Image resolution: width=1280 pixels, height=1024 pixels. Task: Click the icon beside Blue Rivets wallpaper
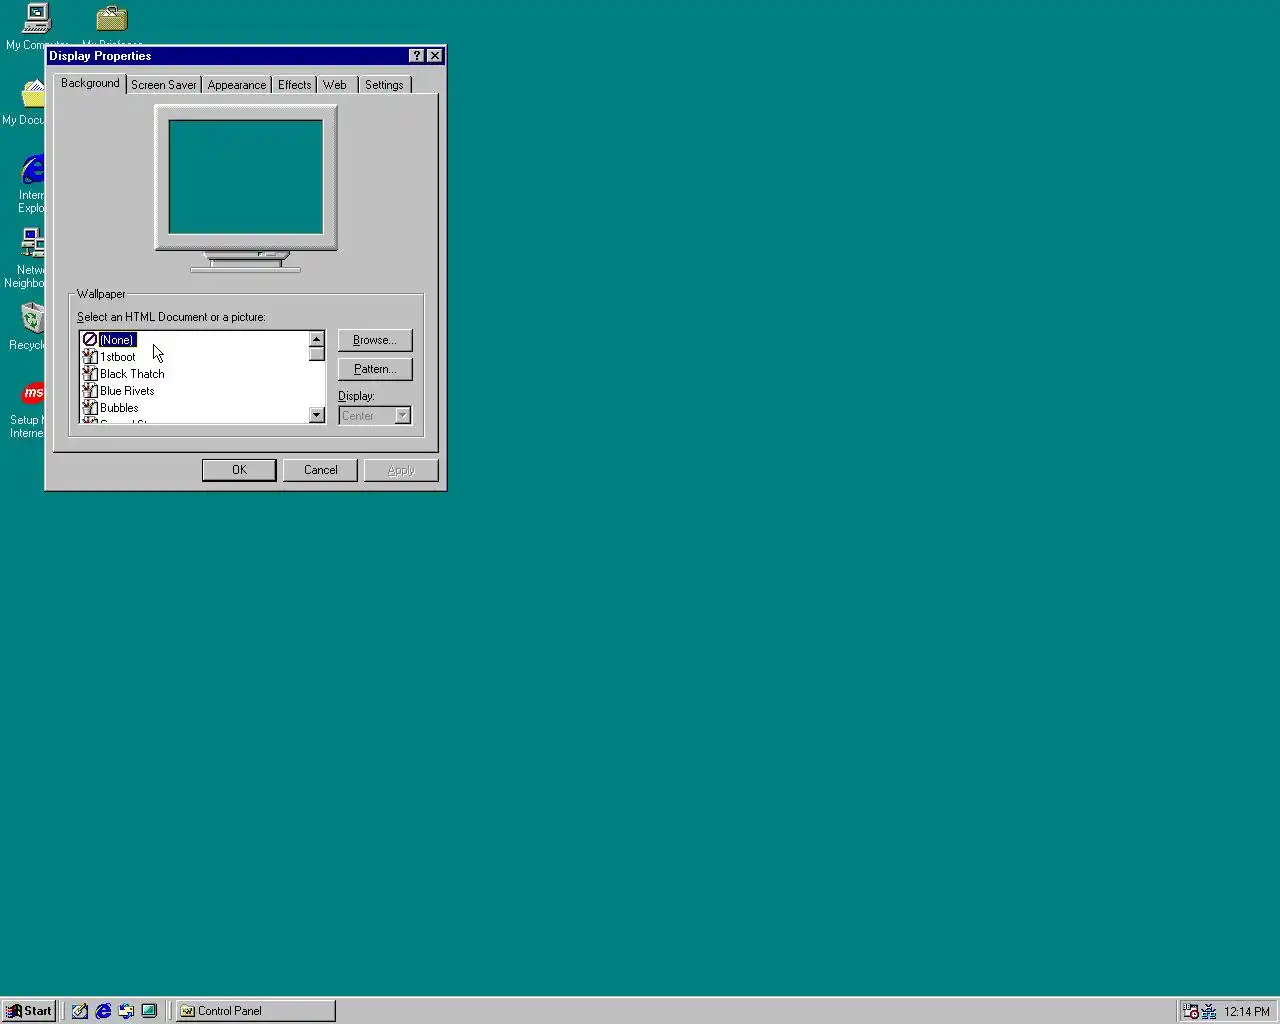[x=90, y=391]
